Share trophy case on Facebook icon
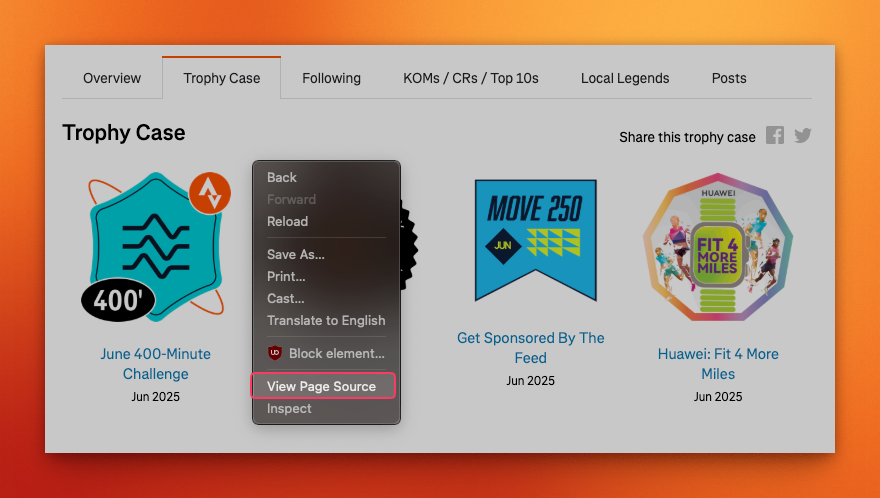Viewport: 880px width, 498px height. [774, 135]
